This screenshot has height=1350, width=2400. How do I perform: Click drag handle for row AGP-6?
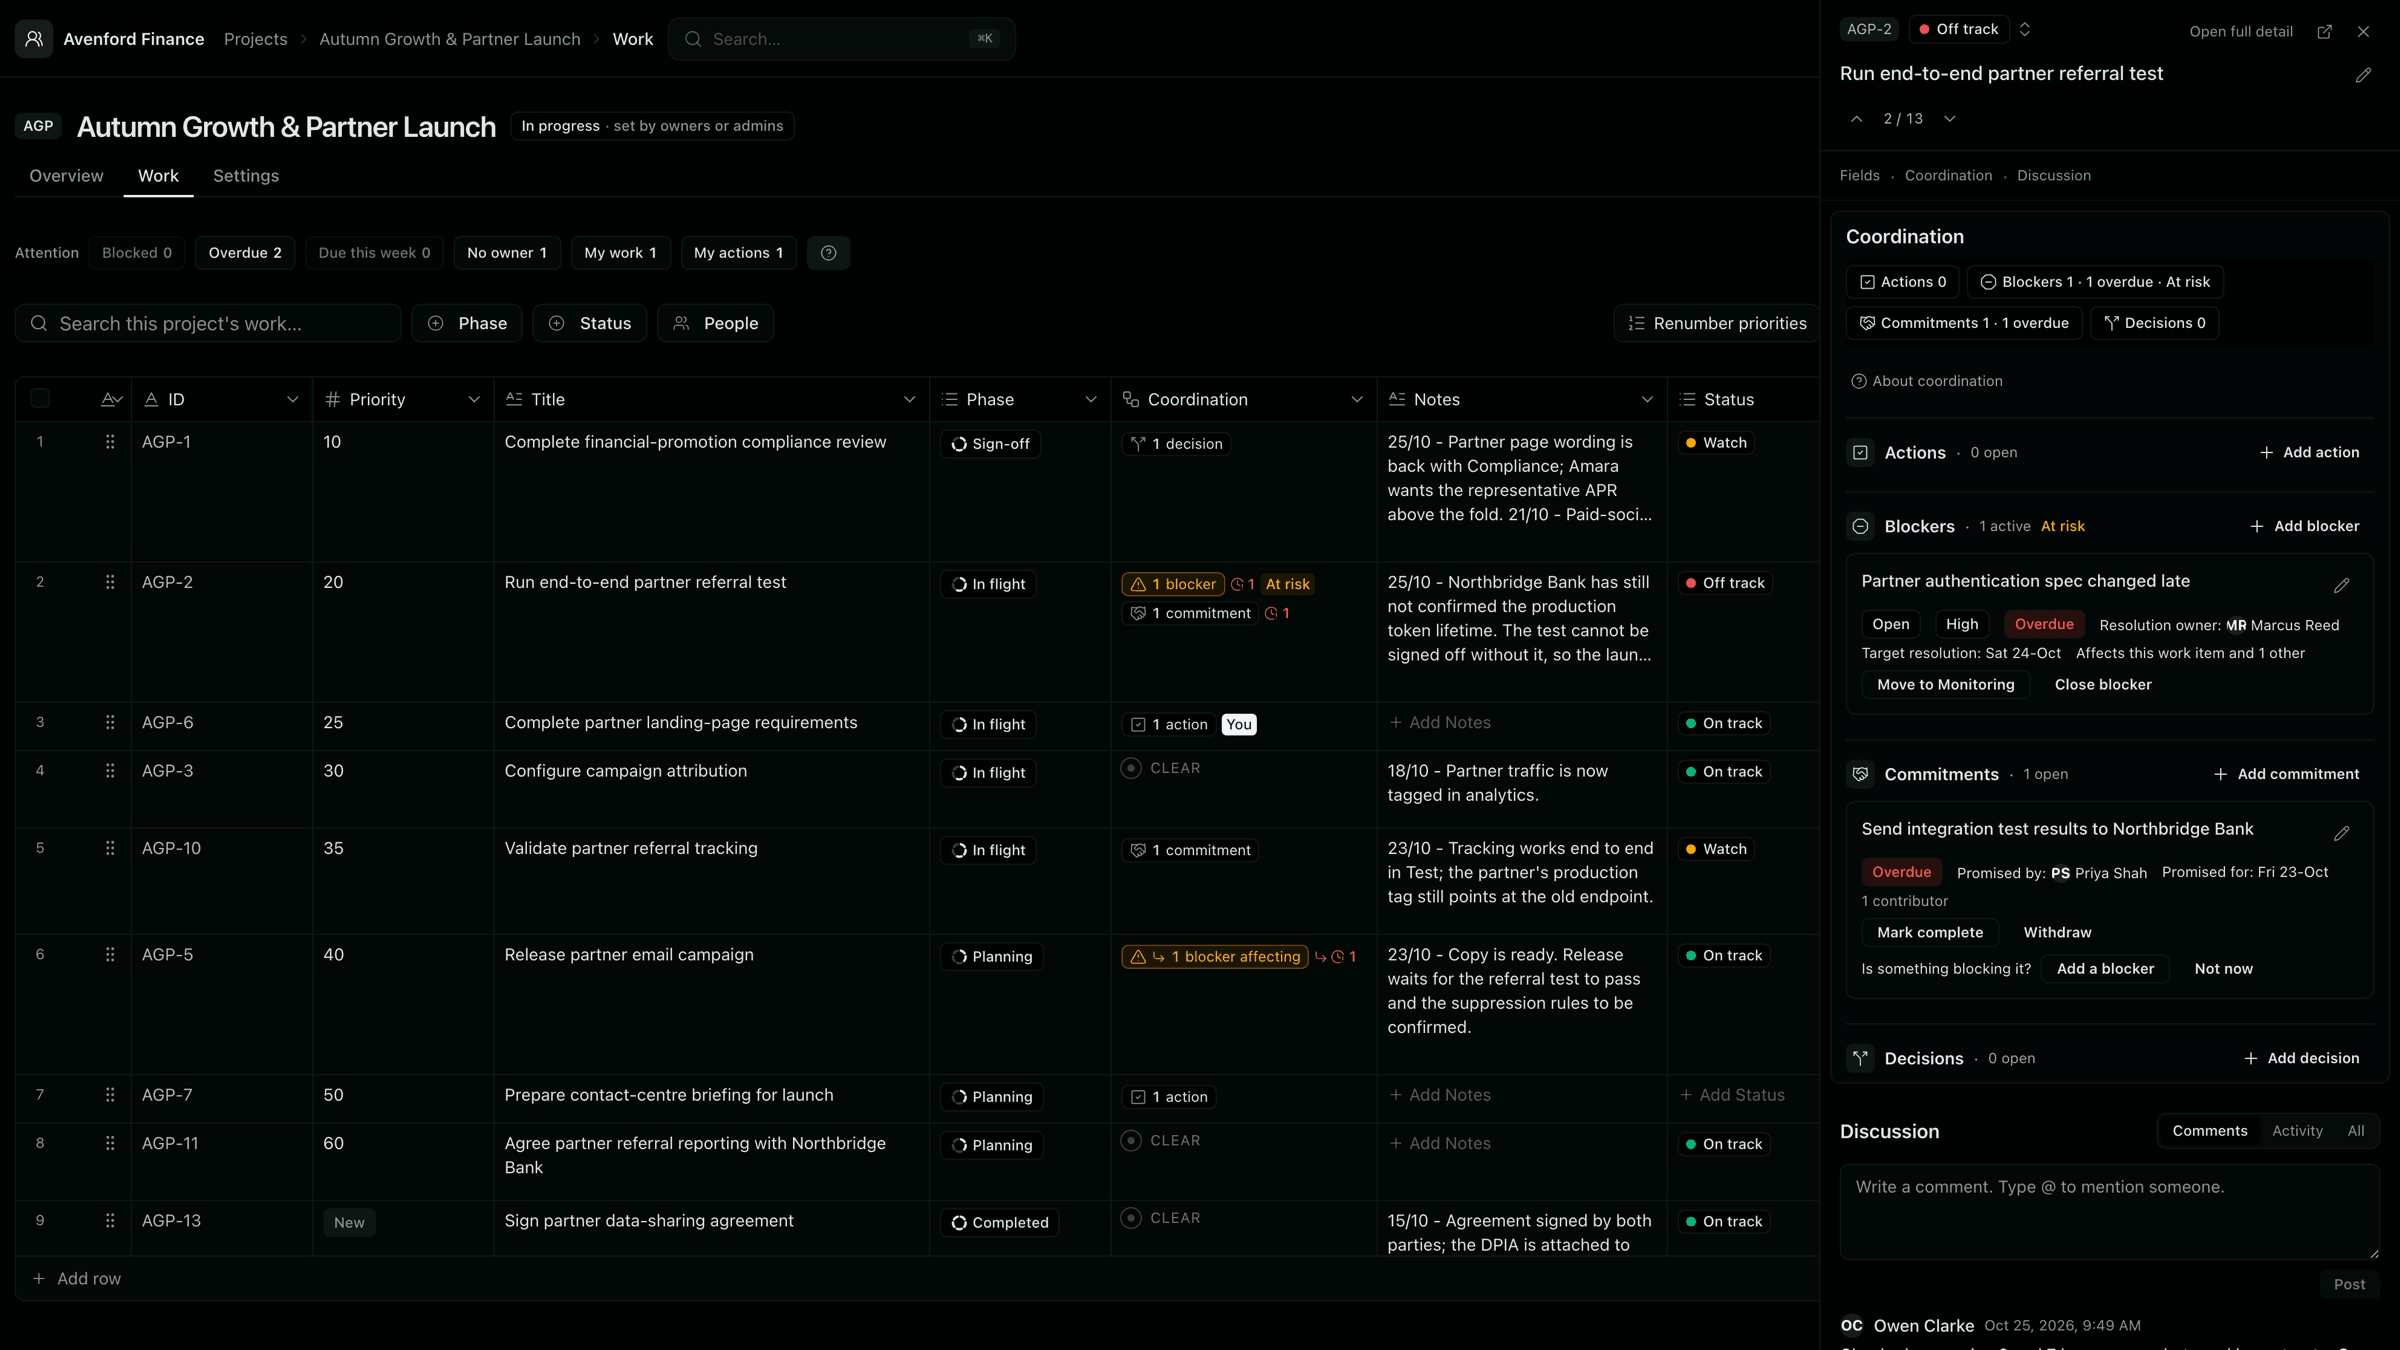coord(110,723)
